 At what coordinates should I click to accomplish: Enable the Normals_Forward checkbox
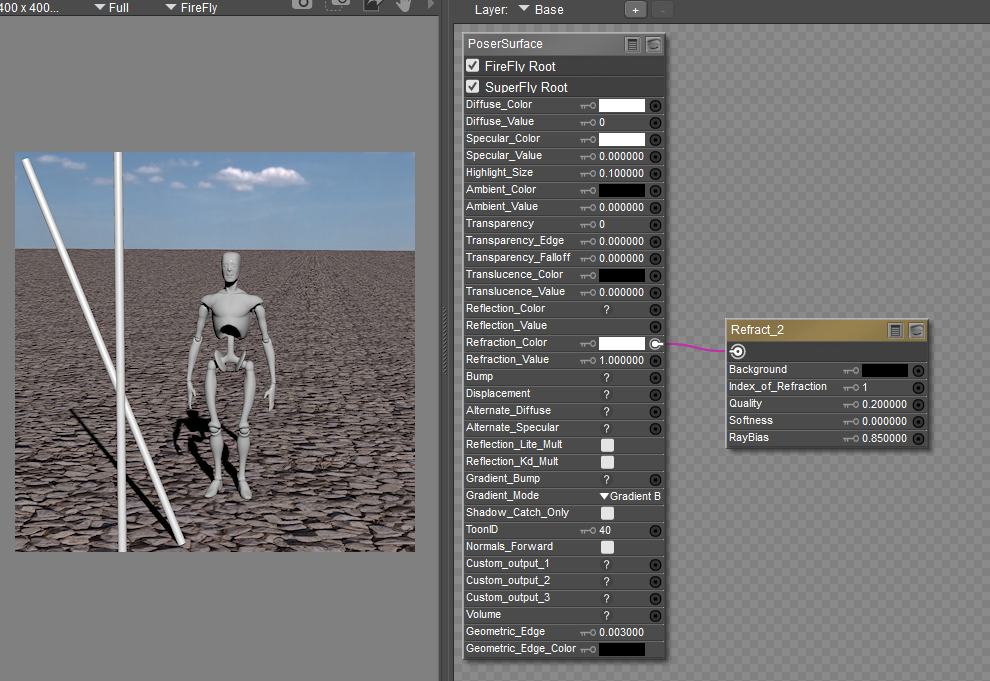point(607,547)
